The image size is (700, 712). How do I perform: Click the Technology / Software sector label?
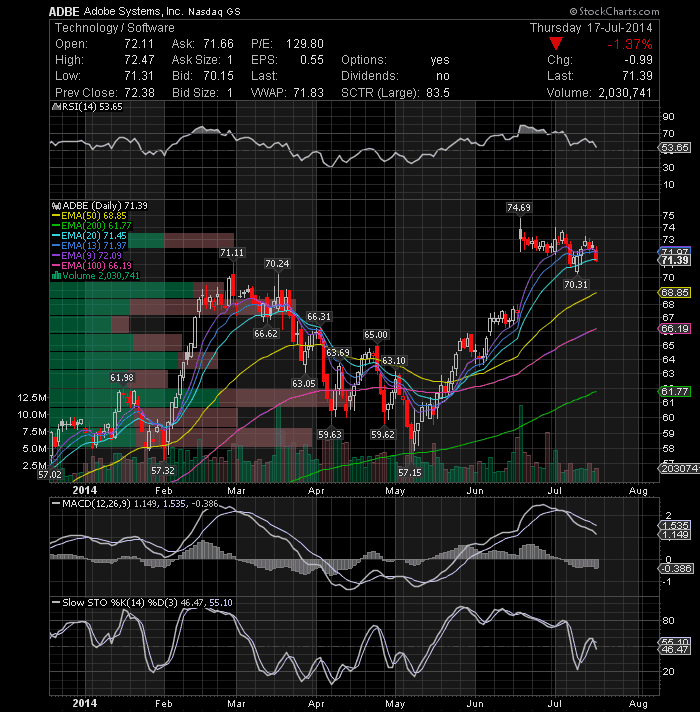(114, 28)
